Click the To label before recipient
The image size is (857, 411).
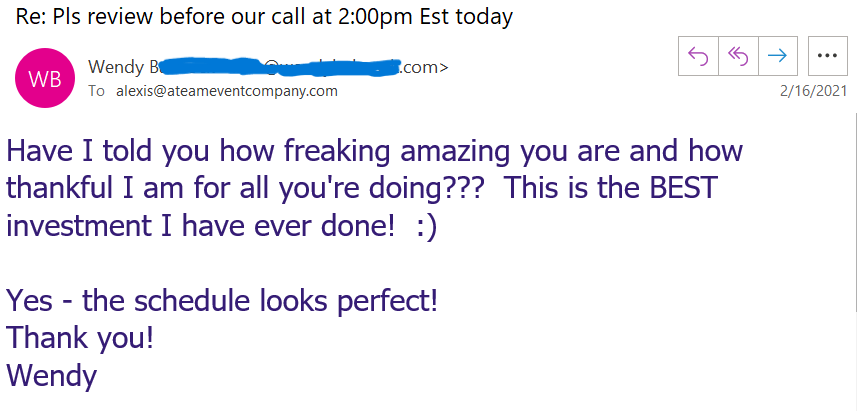click(x=96, y=91)
